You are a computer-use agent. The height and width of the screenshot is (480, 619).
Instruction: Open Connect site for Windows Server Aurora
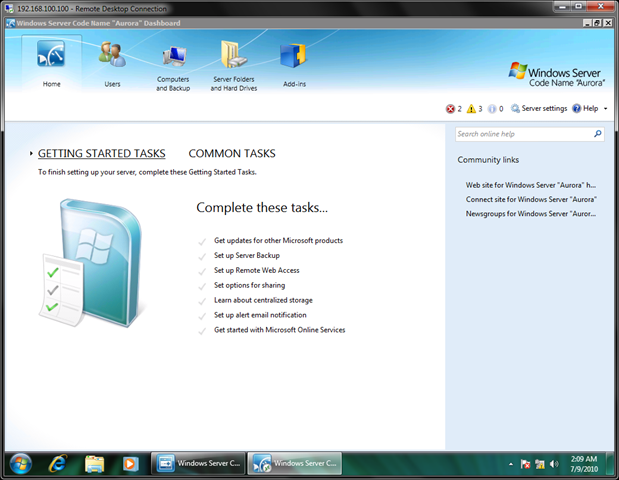click(x=531, y=199)
